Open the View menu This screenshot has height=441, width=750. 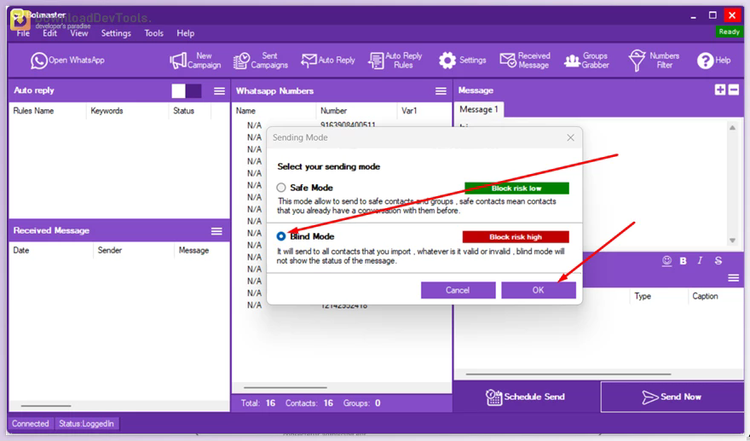79,33
